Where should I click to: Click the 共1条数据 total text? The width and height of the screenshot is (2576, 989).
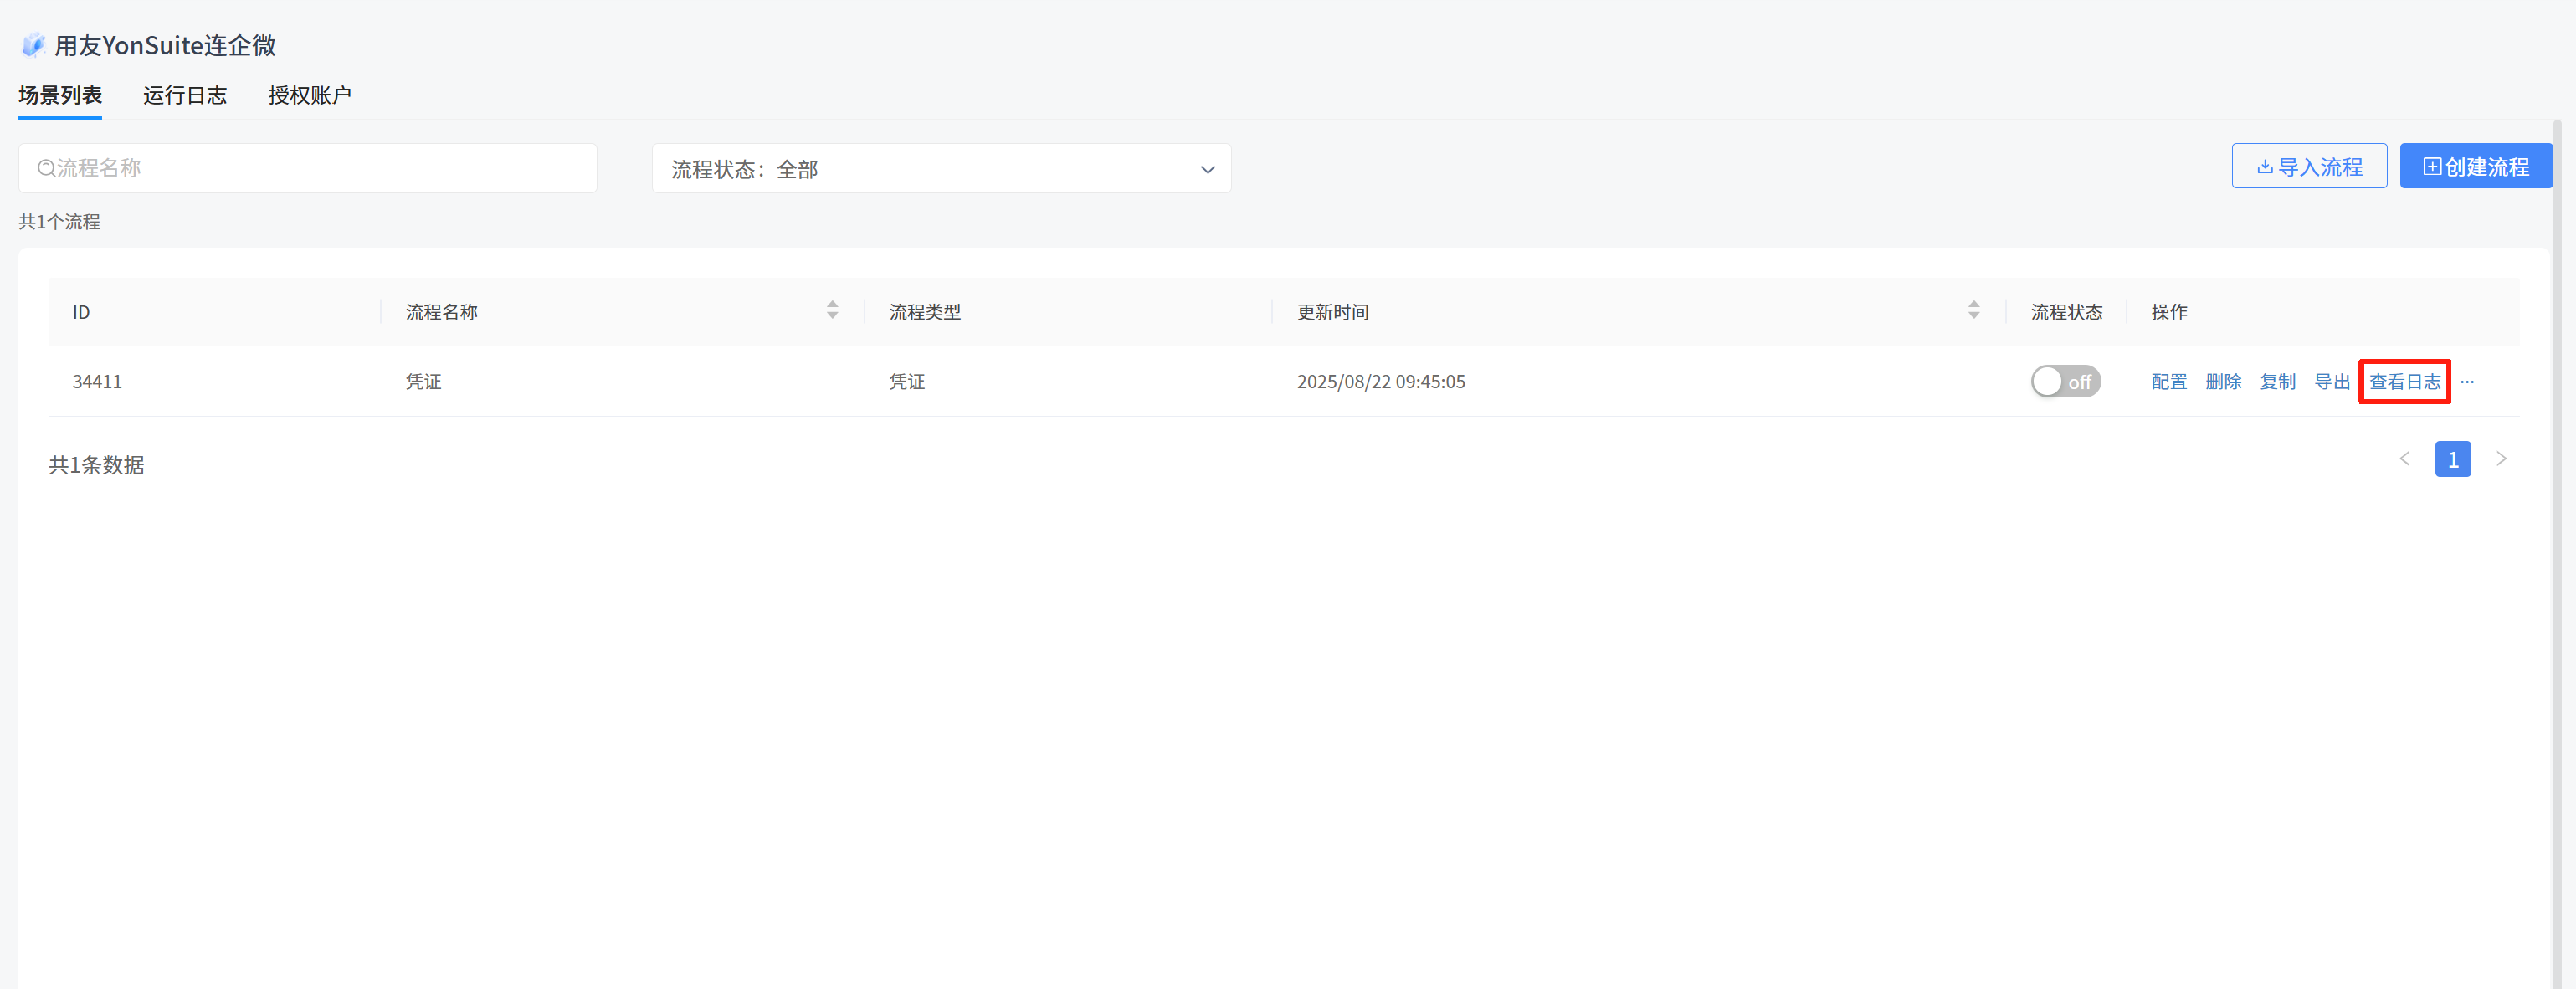point(96,465)
